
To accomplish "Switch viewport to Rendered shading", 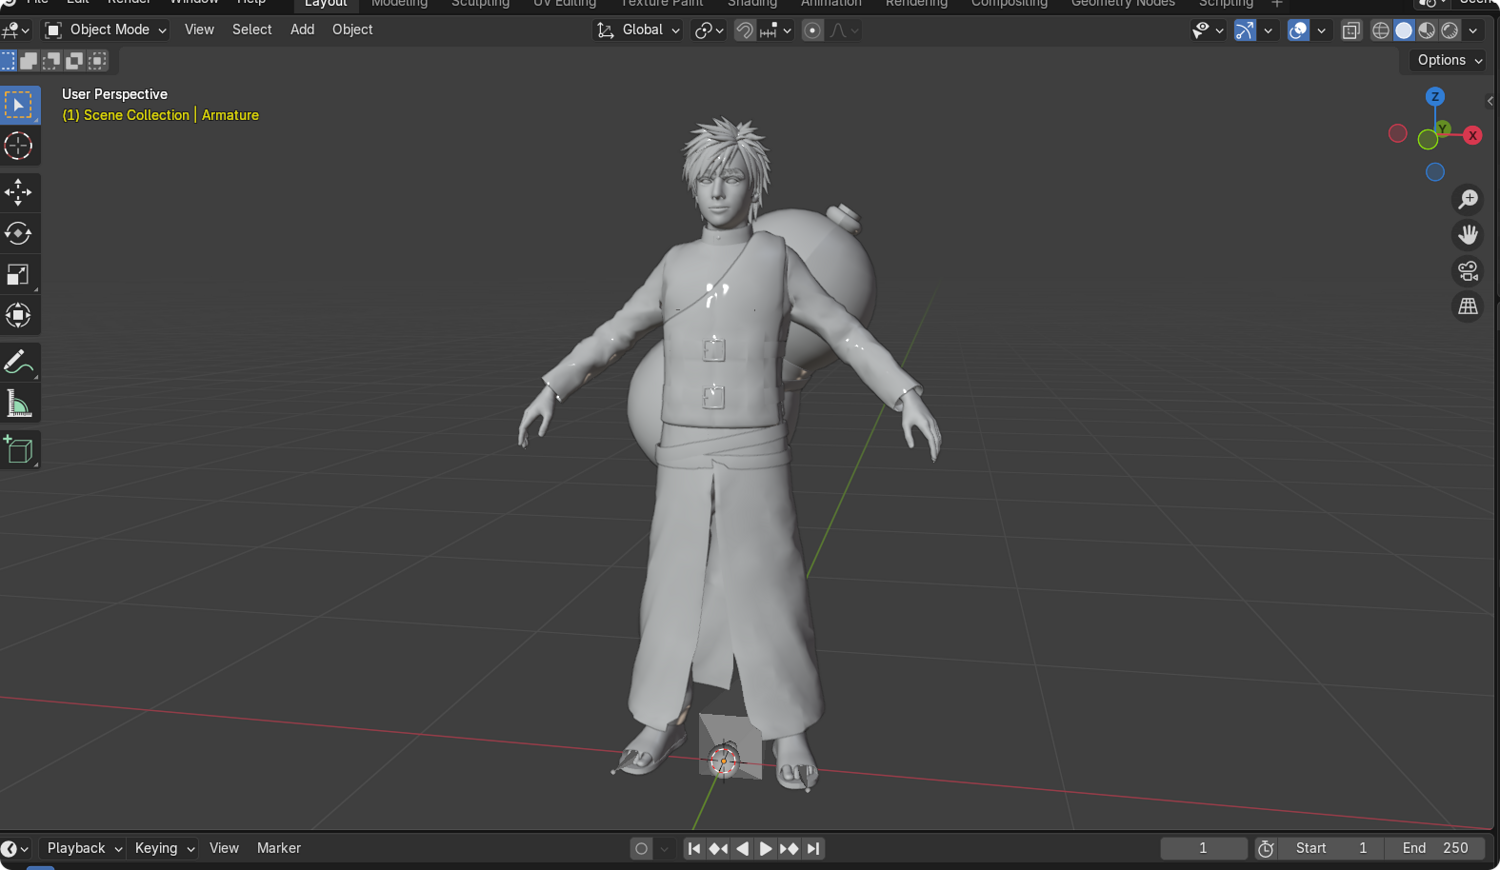I will 1450,30.
